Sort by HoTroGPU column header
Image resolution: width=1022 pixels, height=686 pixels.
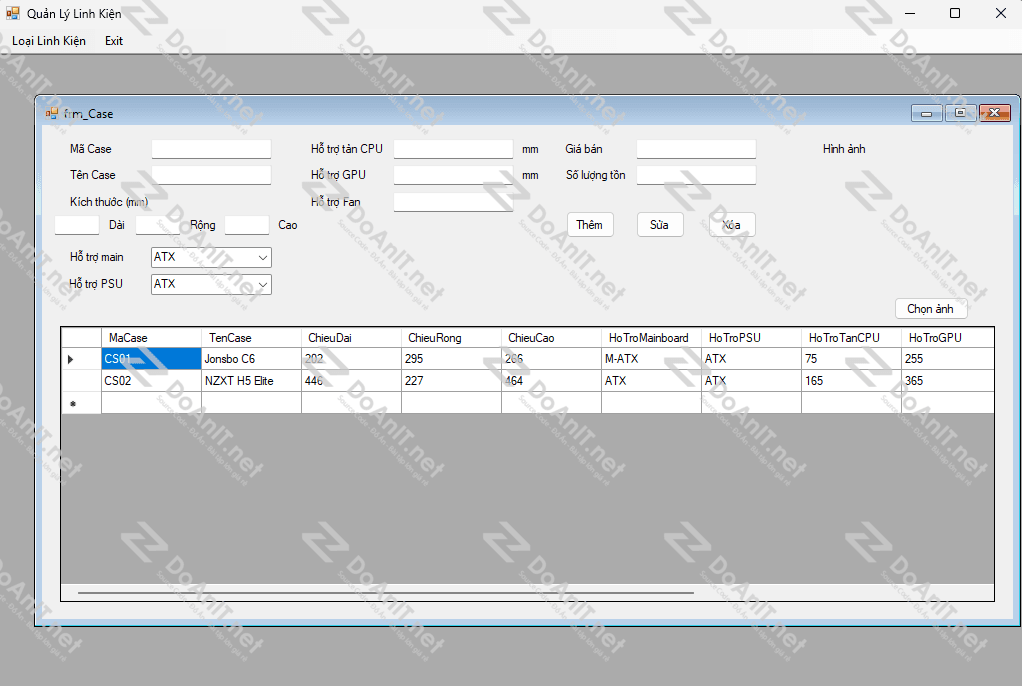tap(948, 338)
